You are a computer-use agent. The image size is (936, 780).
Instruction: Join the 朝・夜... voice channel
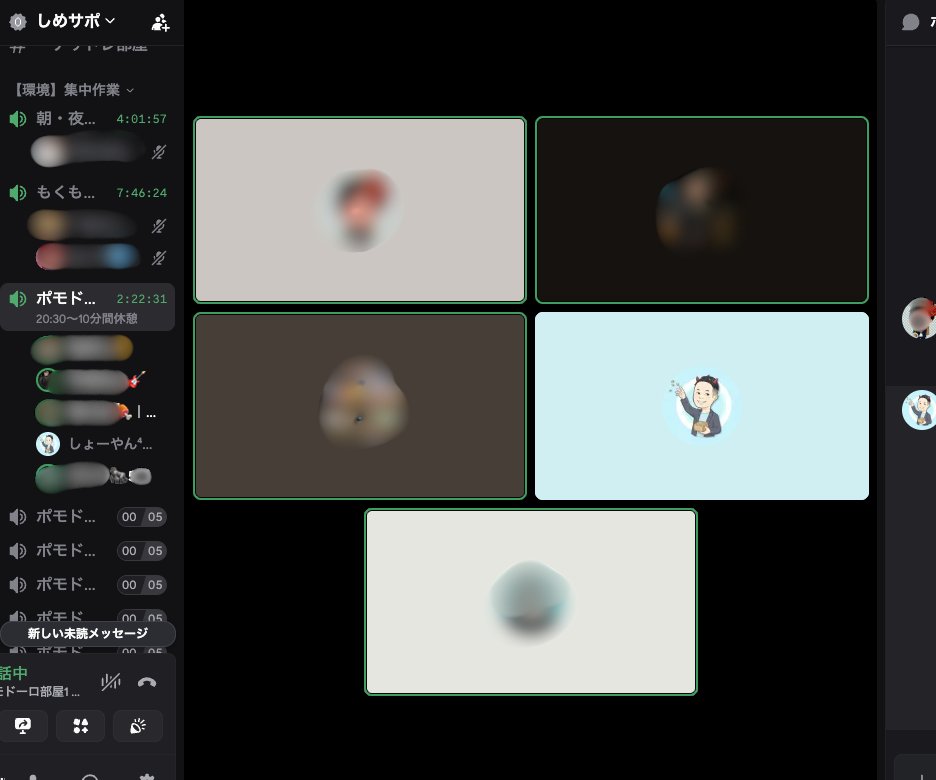[88, 119]
